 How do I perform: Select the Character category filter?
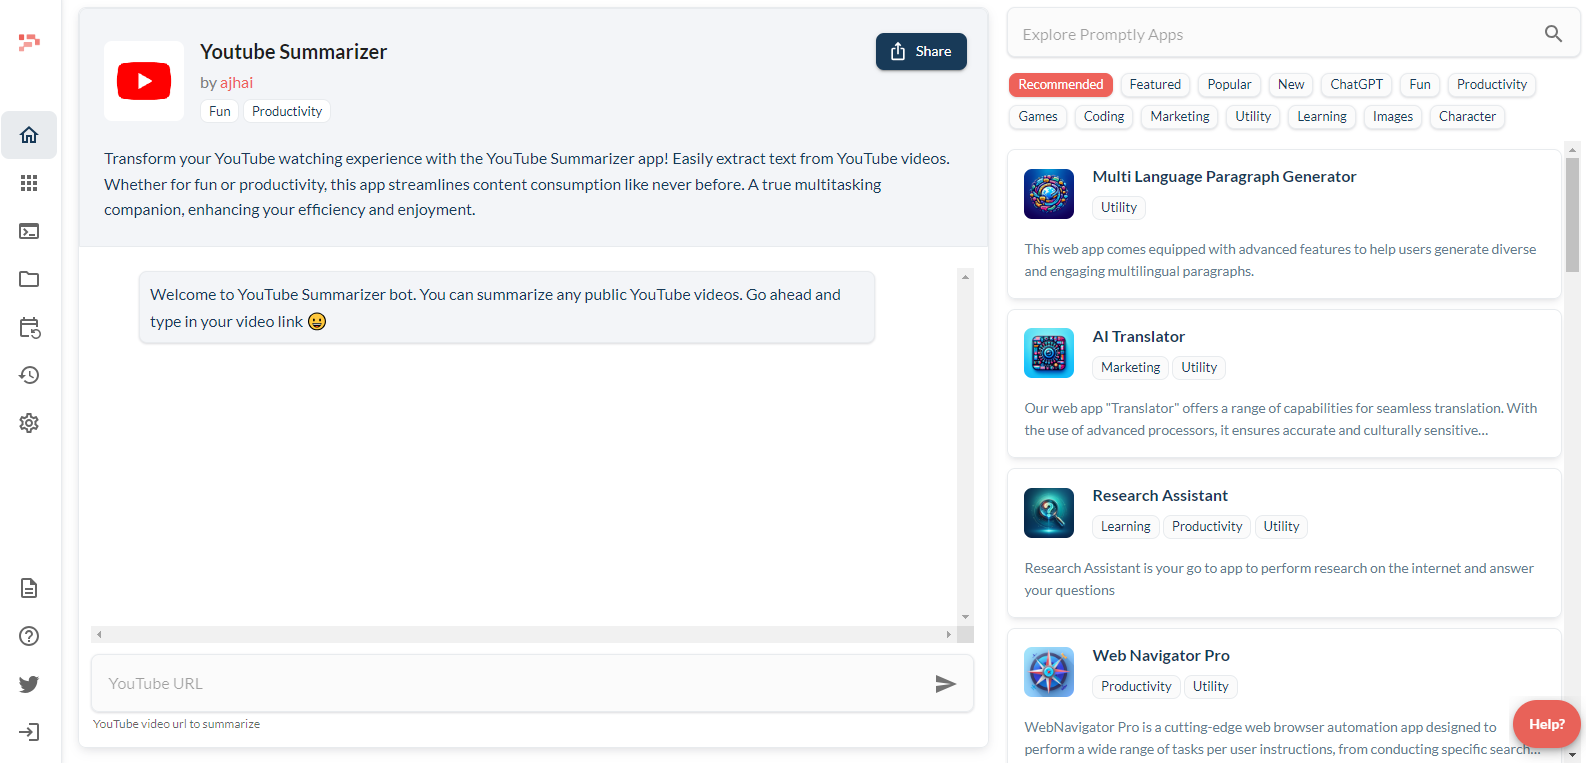click(1467, 117)
